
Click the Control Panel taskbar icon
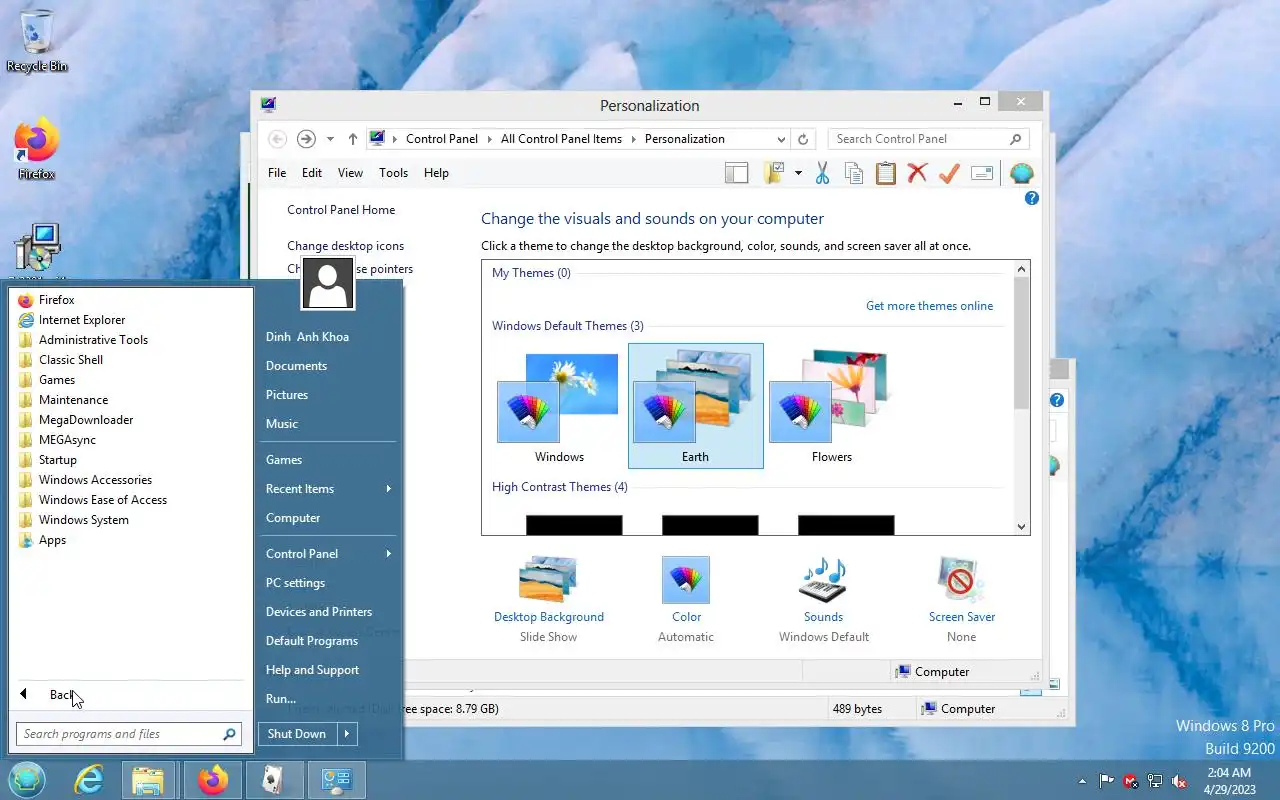[336, 780]
